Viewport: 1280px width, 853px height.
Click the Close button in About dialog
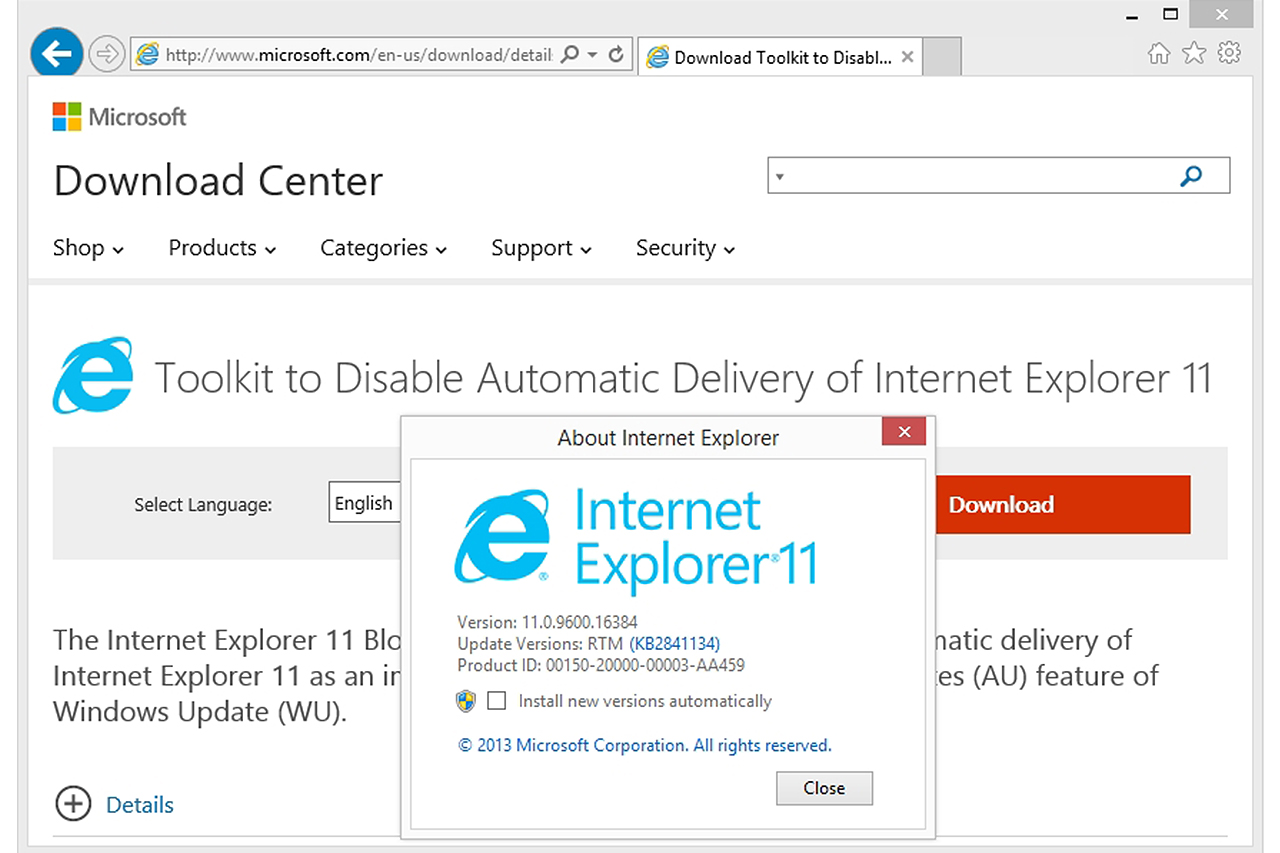tap(824, 788)
